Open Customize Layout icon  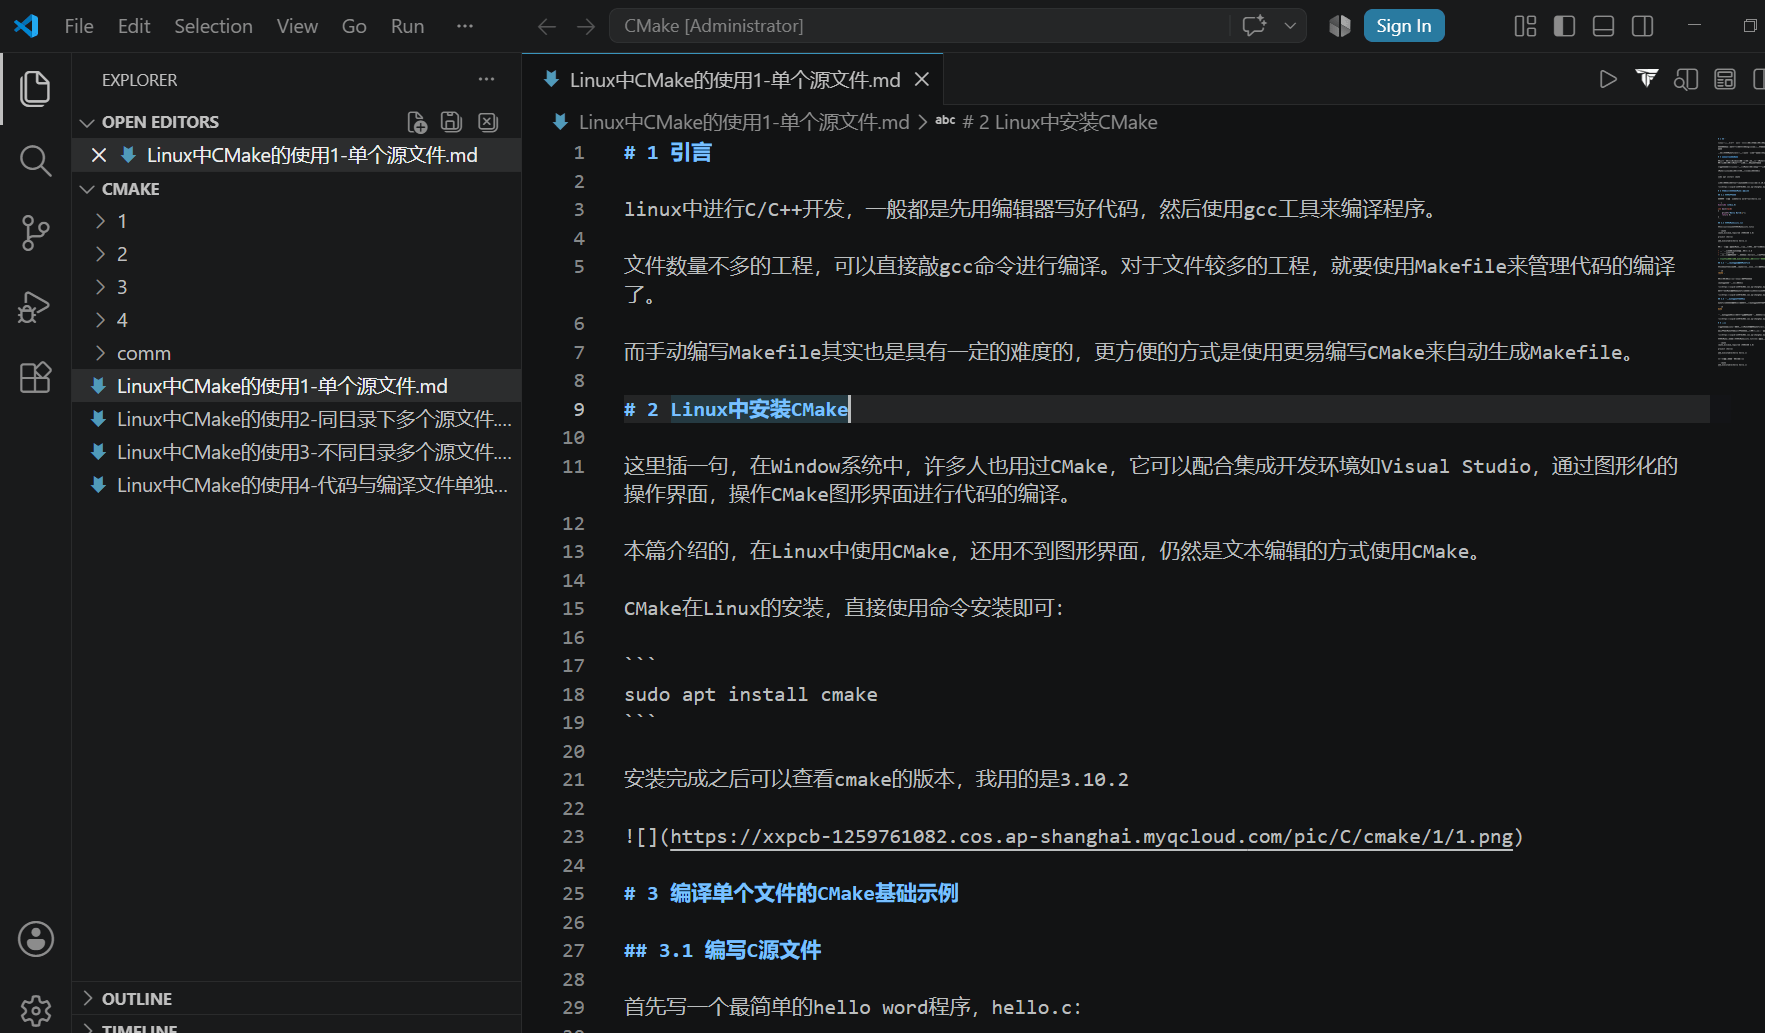[1525, 26]
